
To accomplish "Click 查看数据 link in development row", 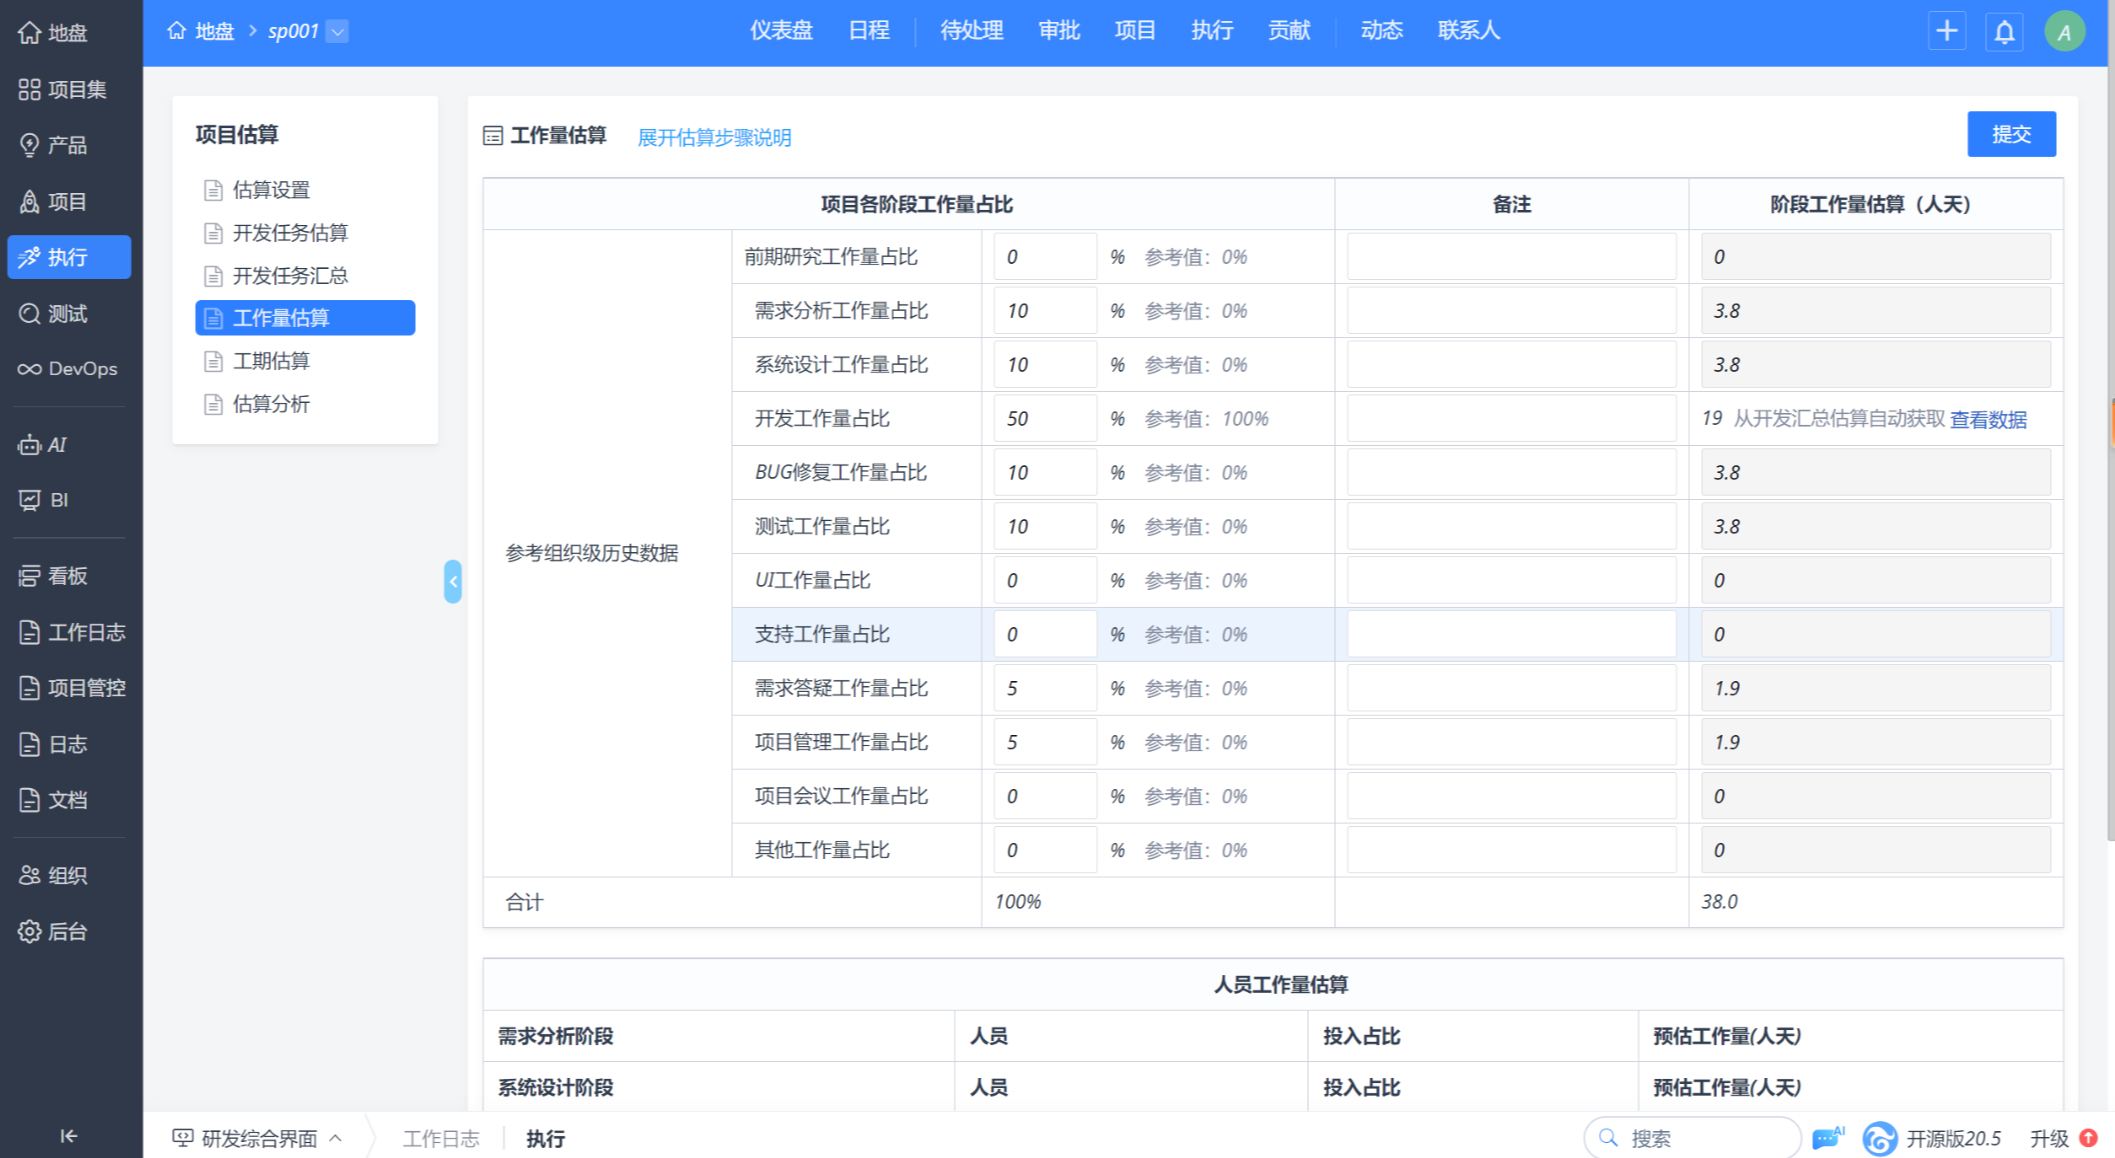I will [1987, 420].
